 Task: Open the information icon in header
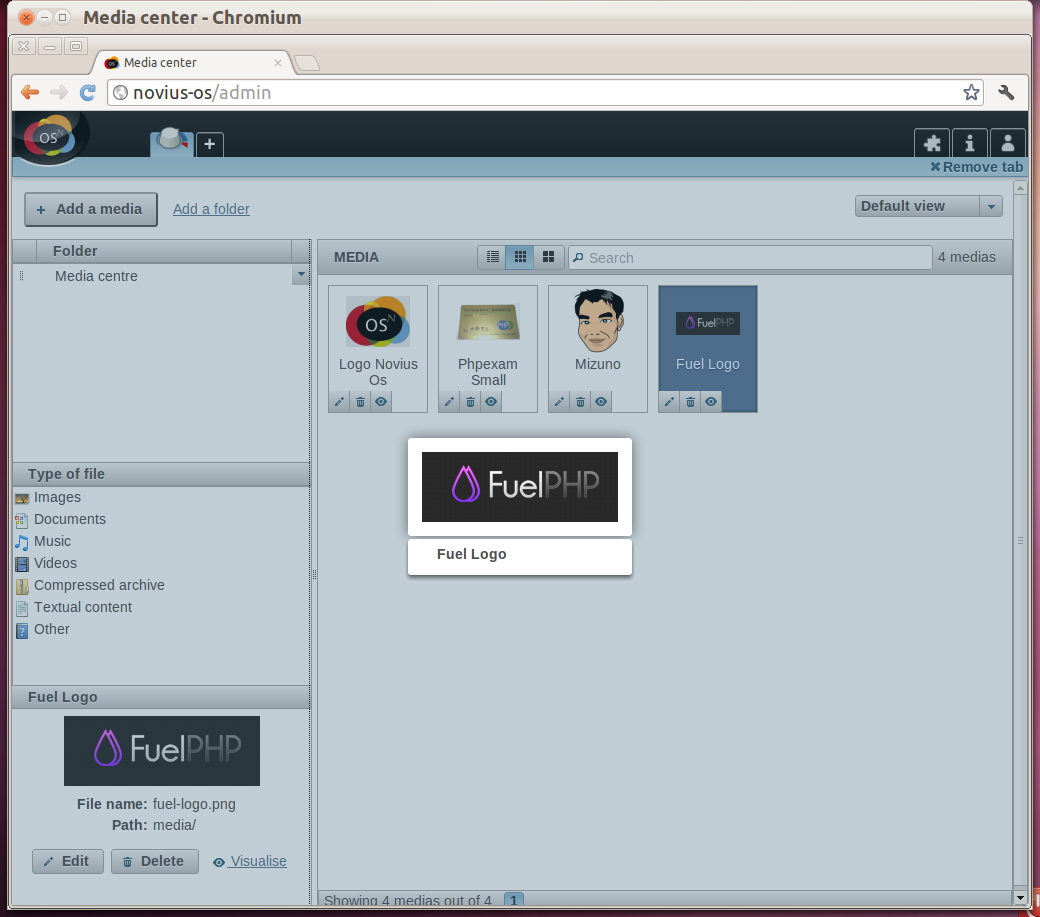click(x=970, y=143)
